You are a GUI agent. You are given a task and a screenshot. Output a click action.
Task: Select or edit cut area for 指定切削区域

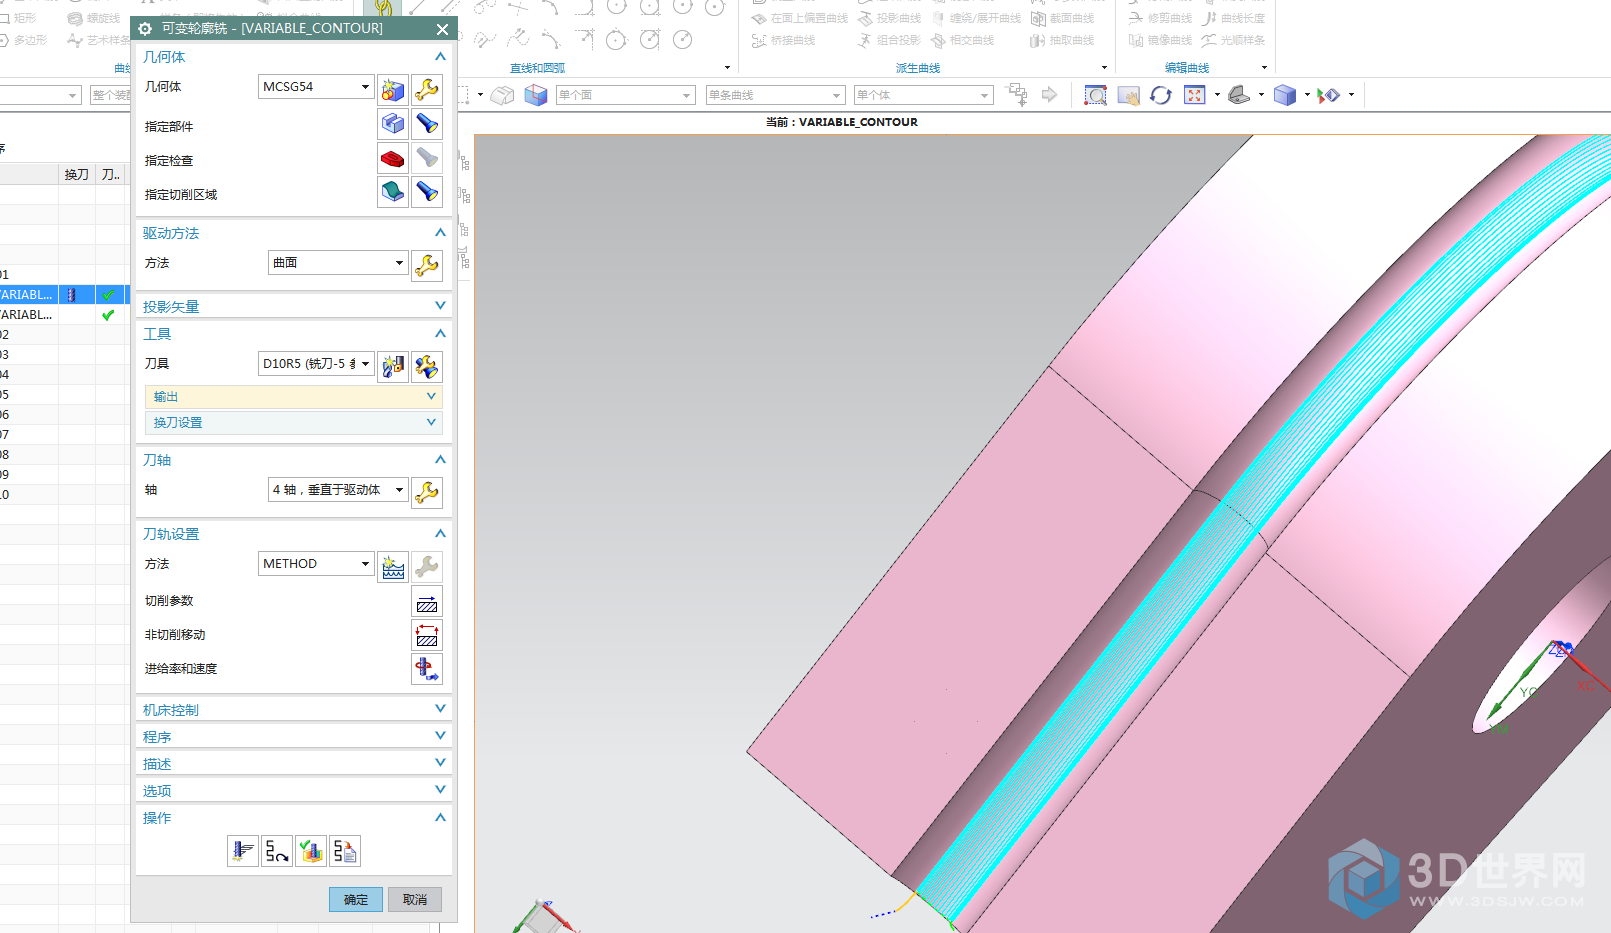393,192
